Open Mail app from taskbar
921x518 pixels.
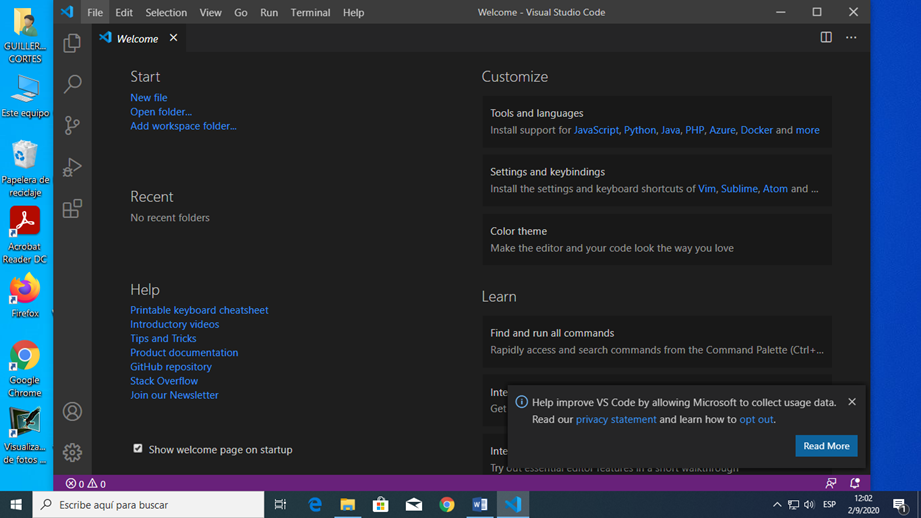coord(414,504)
